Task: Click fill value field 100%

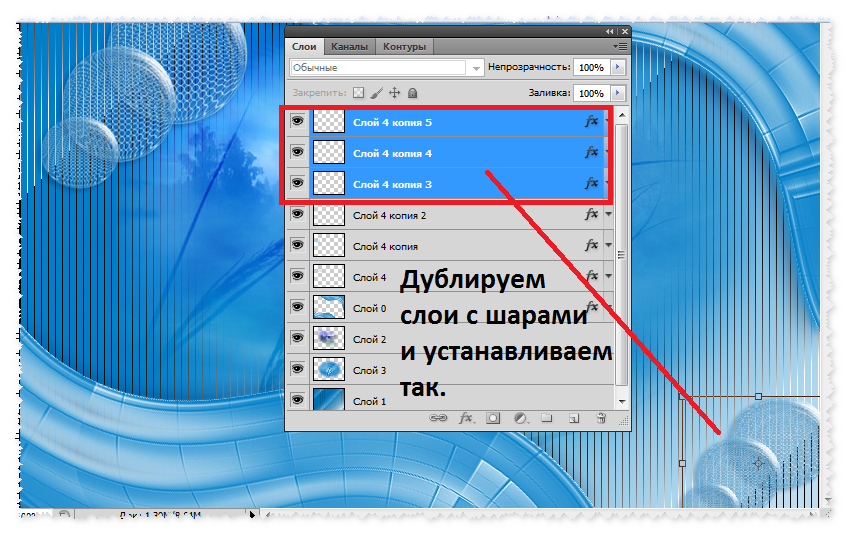Action: (x=591, y=93)
